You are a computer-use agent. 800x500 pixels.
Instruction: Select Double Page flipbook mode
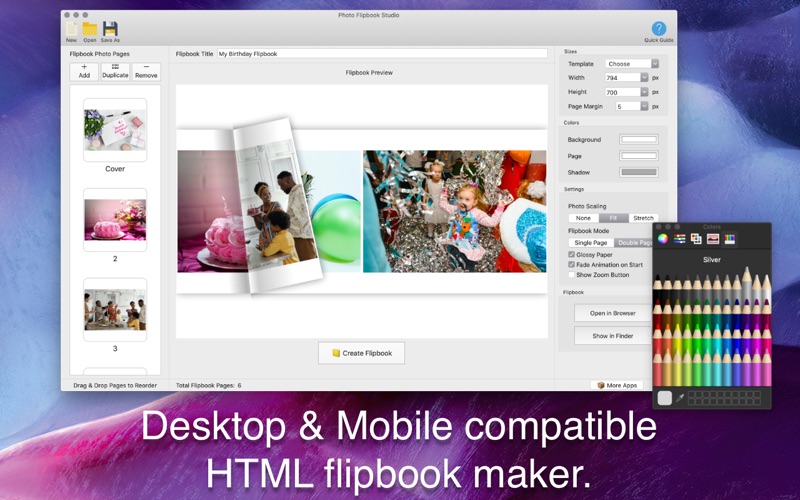pyautogui.click(x=634, y=243)
